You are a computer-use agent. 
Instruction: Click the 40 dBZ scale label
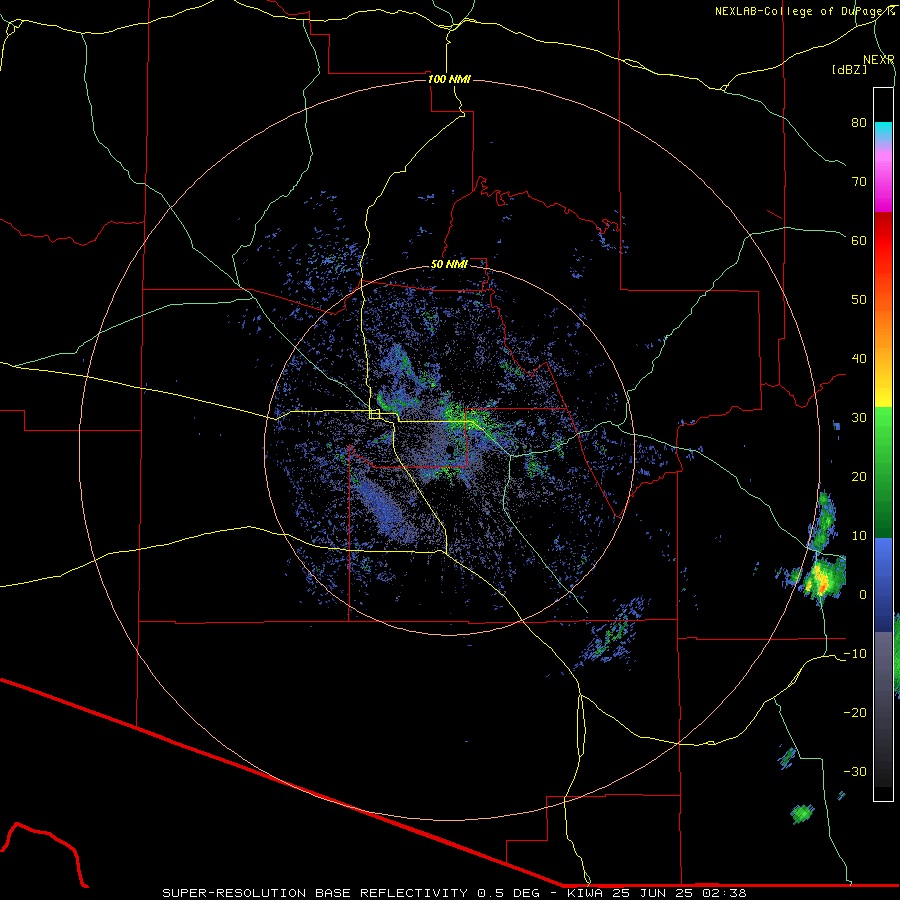point(859,359)
